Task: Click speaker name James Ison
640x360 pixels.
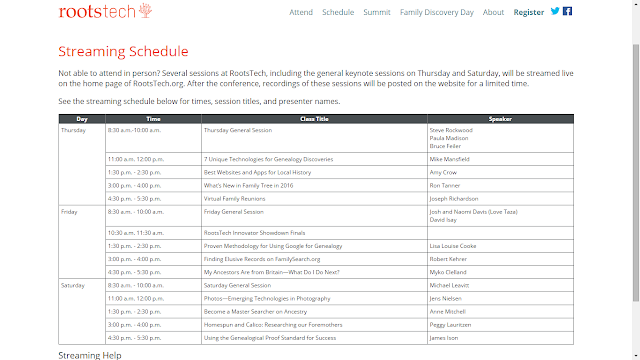Action: [x=444, y=338]
